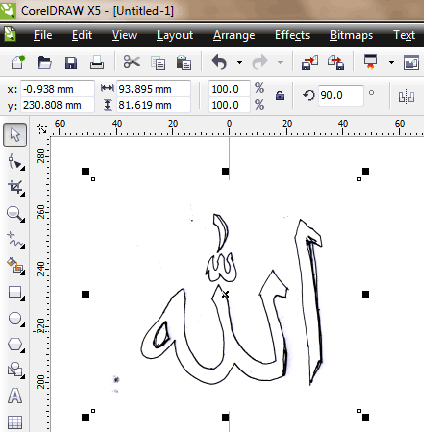This screenshot has width=424, height=432.
Task: Click the Welcome screen icon
Action: point(412,62)
